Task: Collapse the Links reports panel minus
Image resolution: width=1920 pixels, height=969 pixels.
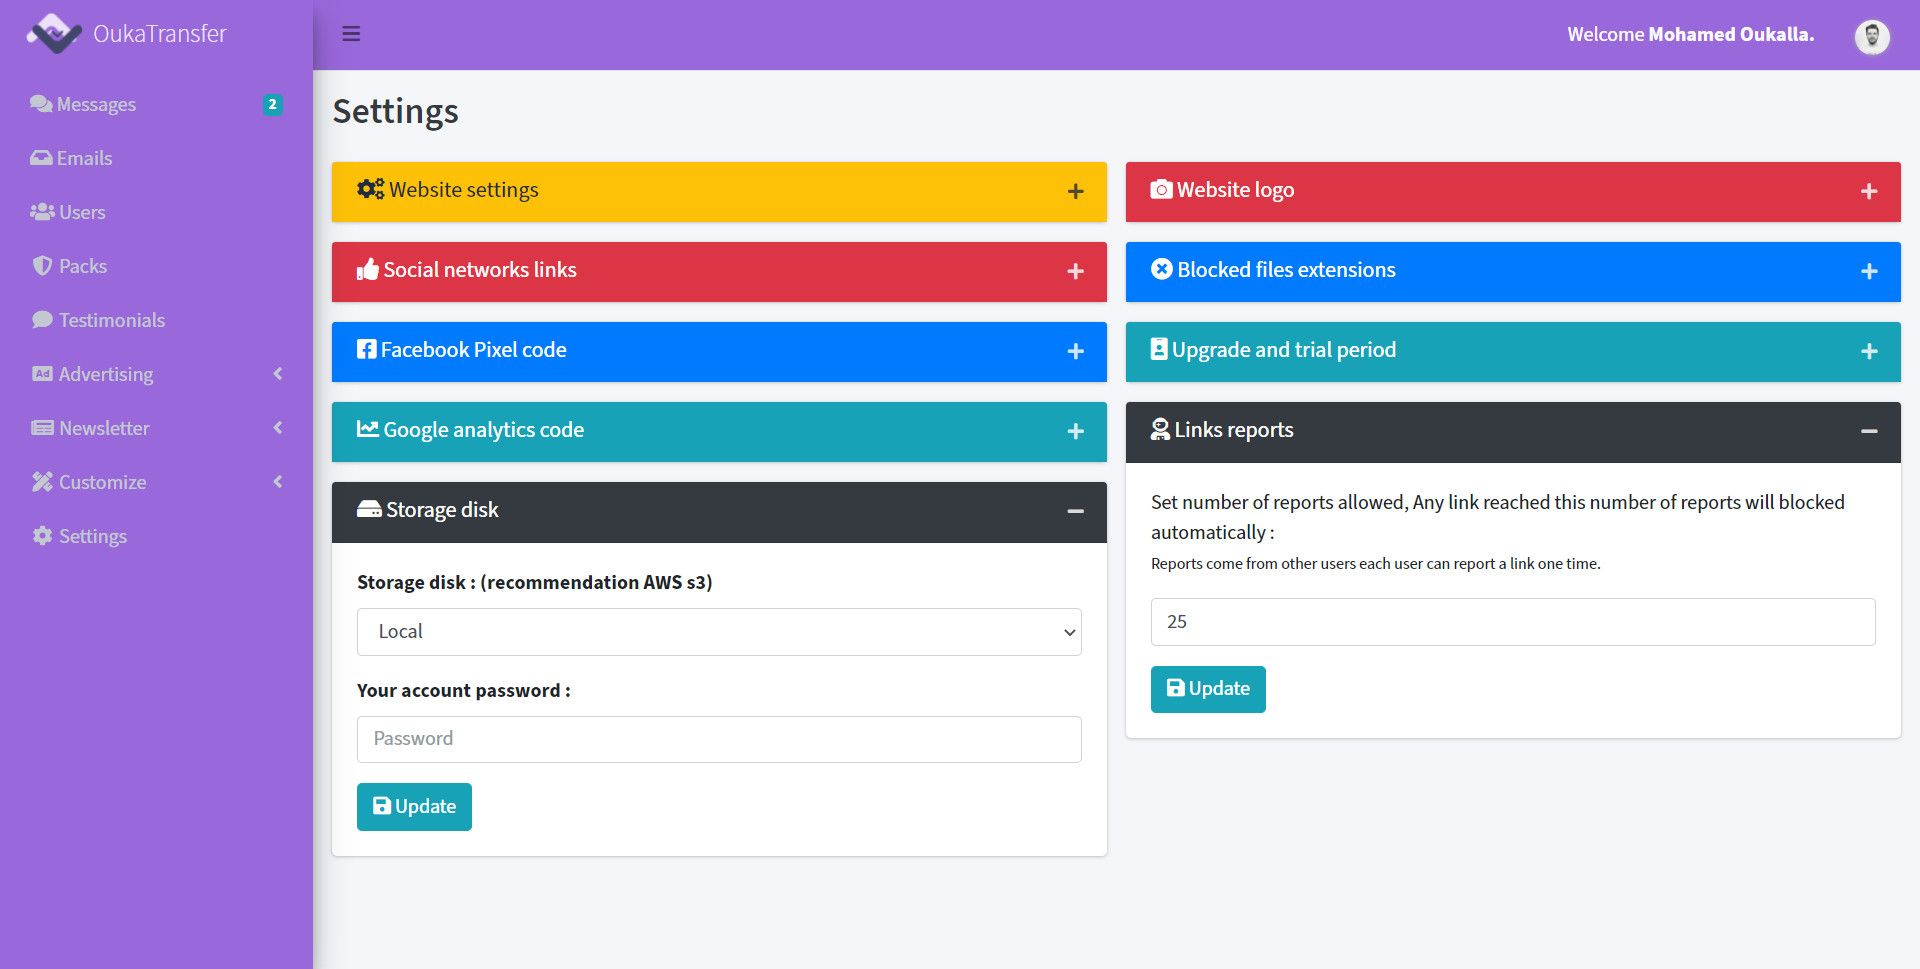Action: [1869, 431]
